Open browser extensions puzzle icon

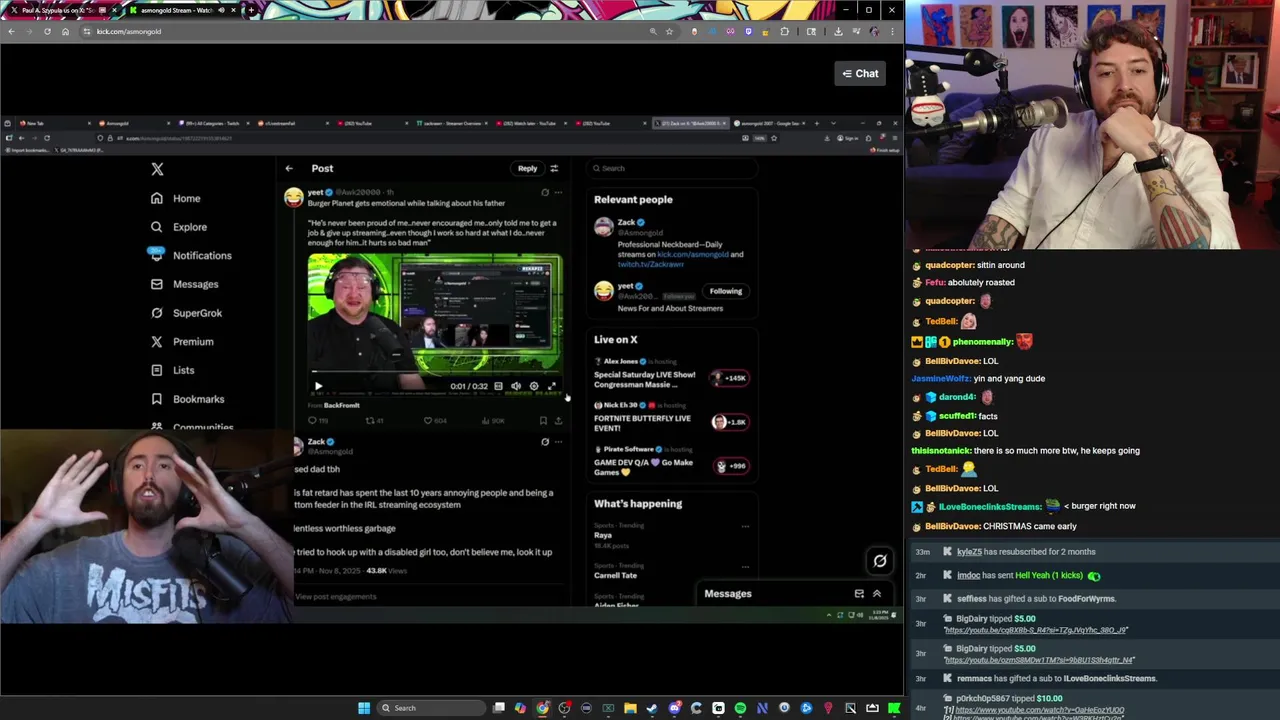[785, 31]
